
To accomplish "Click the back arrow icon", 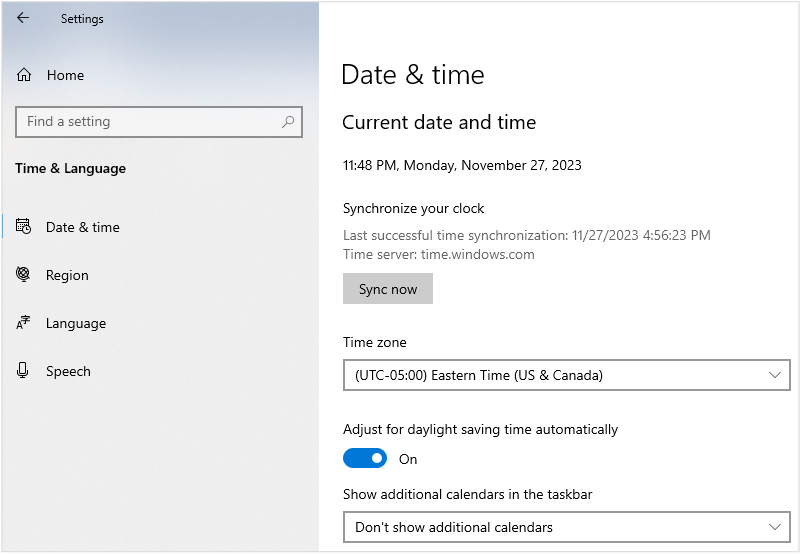I will (x=23, y=18).
